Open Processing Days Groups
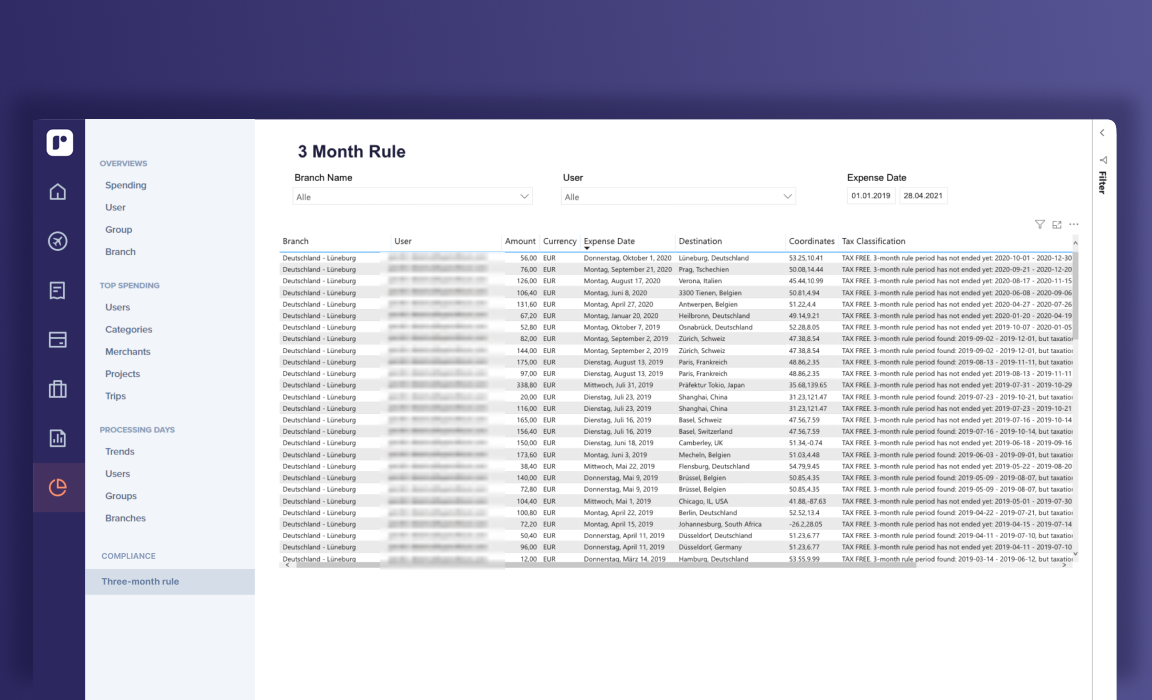1152x700 pixels. [x=120, y=495]
